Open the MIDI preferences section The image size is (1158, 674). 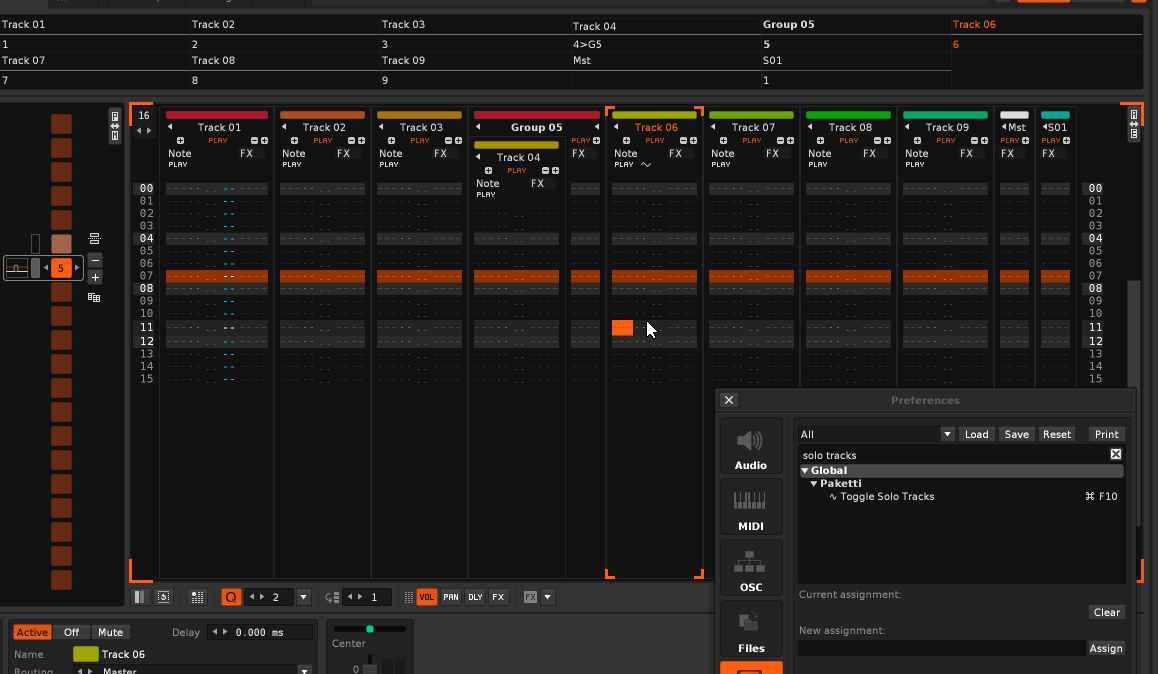coord(751,508)
